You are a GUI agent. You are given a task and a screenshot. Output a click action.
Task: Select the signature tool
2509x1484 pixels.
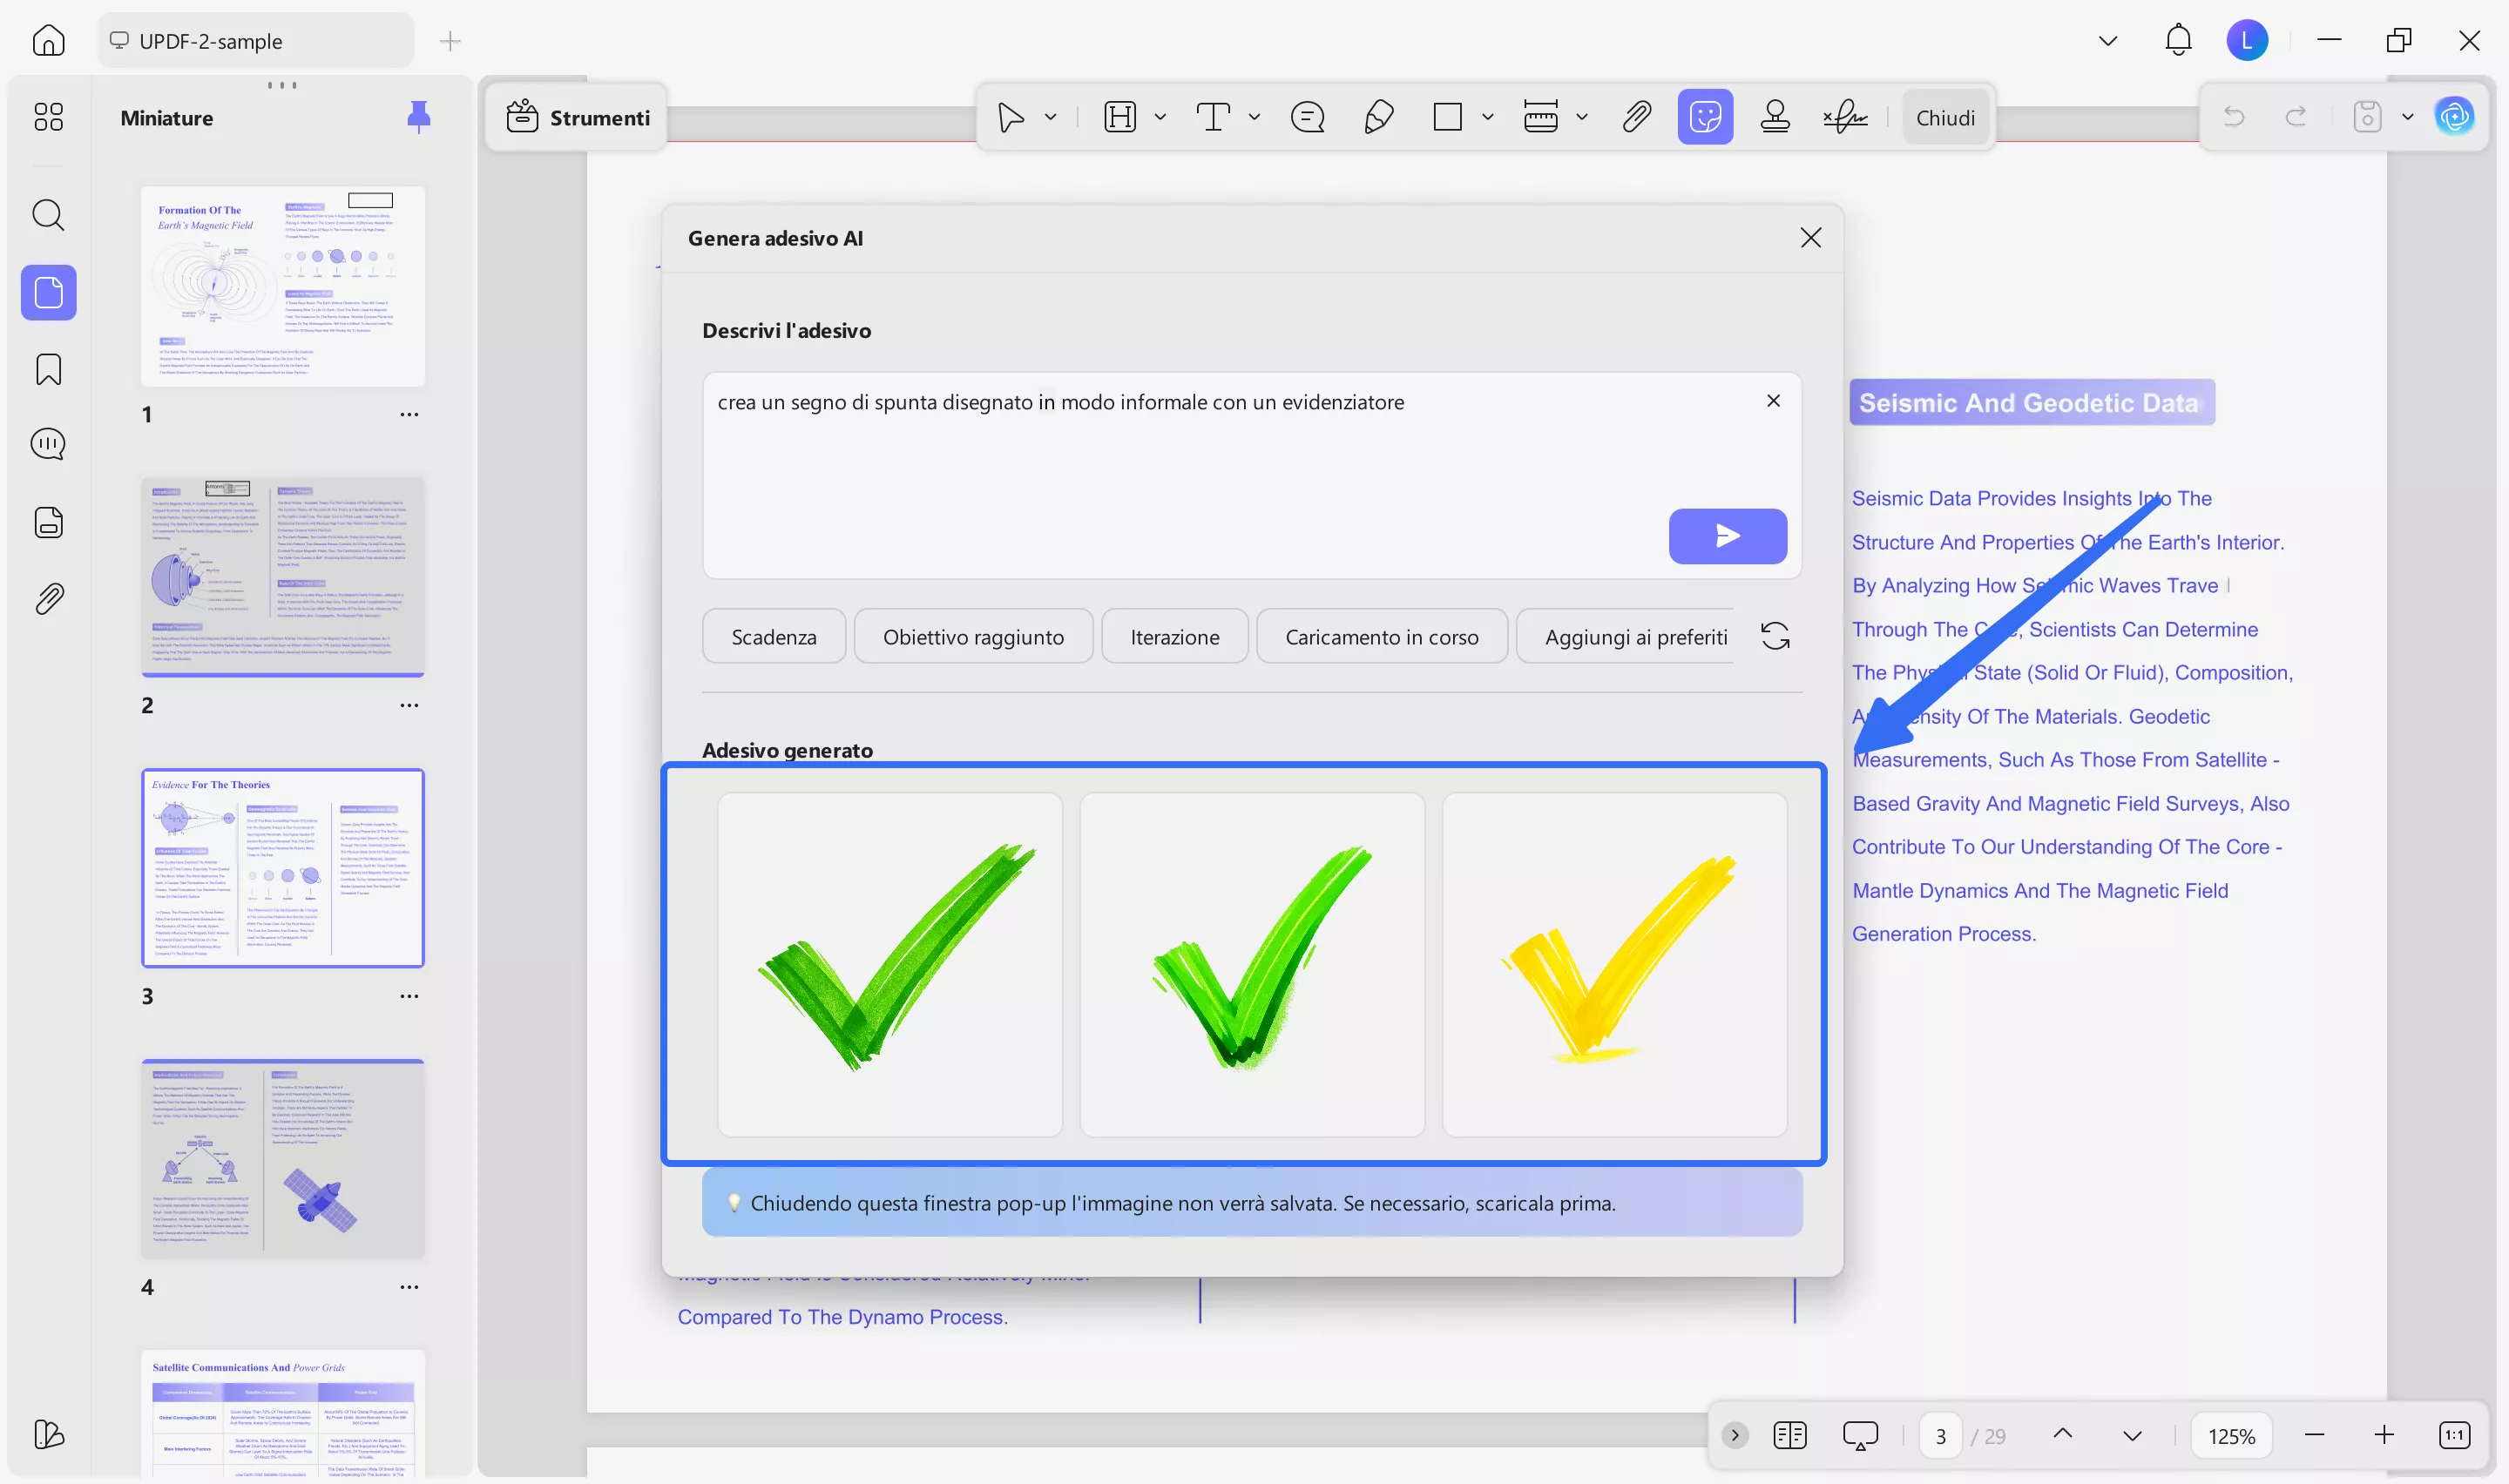(x=1845, y=118)
